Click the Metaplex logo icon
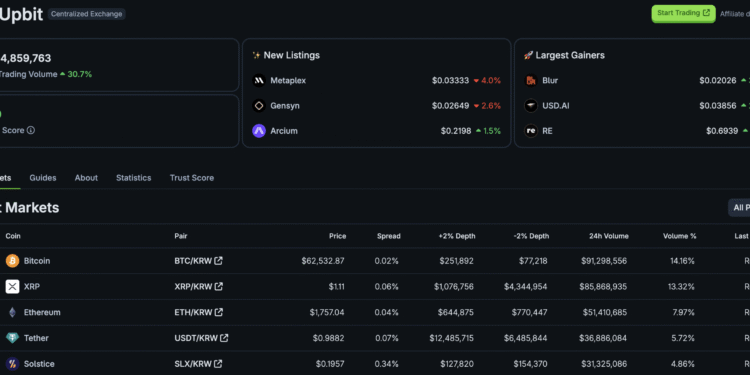The image size is (750, 375). click(x=259, y=80)
